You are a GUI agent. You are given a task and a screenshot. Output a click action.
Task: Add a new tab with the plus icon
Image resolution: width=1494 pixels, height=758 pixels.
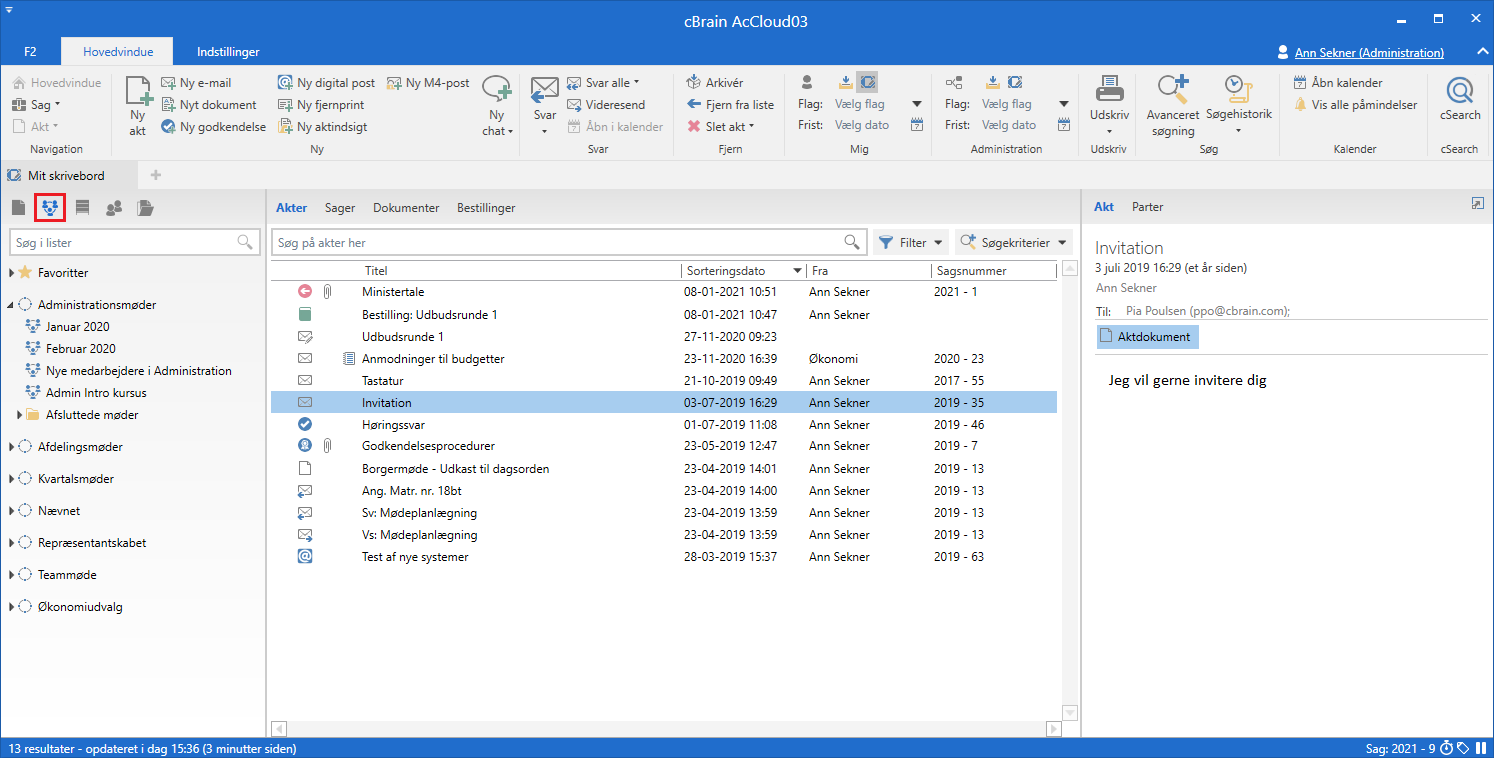(x=155, y=175)
